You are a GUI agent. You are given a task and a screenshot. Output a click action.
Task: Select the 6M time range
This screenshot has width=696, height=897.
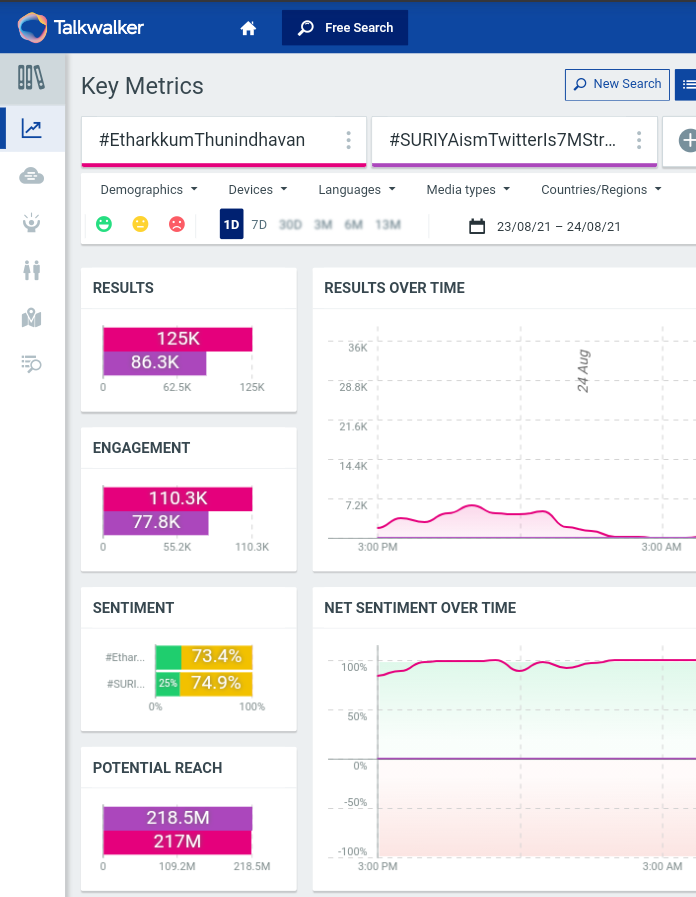coord(353,225)
